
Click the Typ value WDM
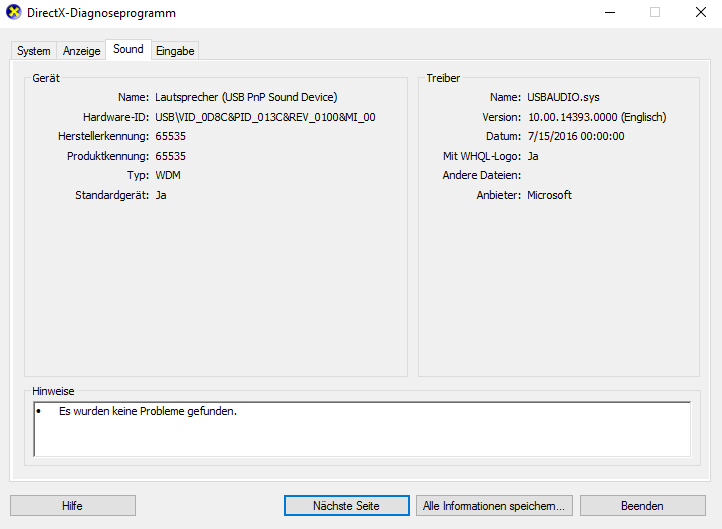[x=168, y=175]
